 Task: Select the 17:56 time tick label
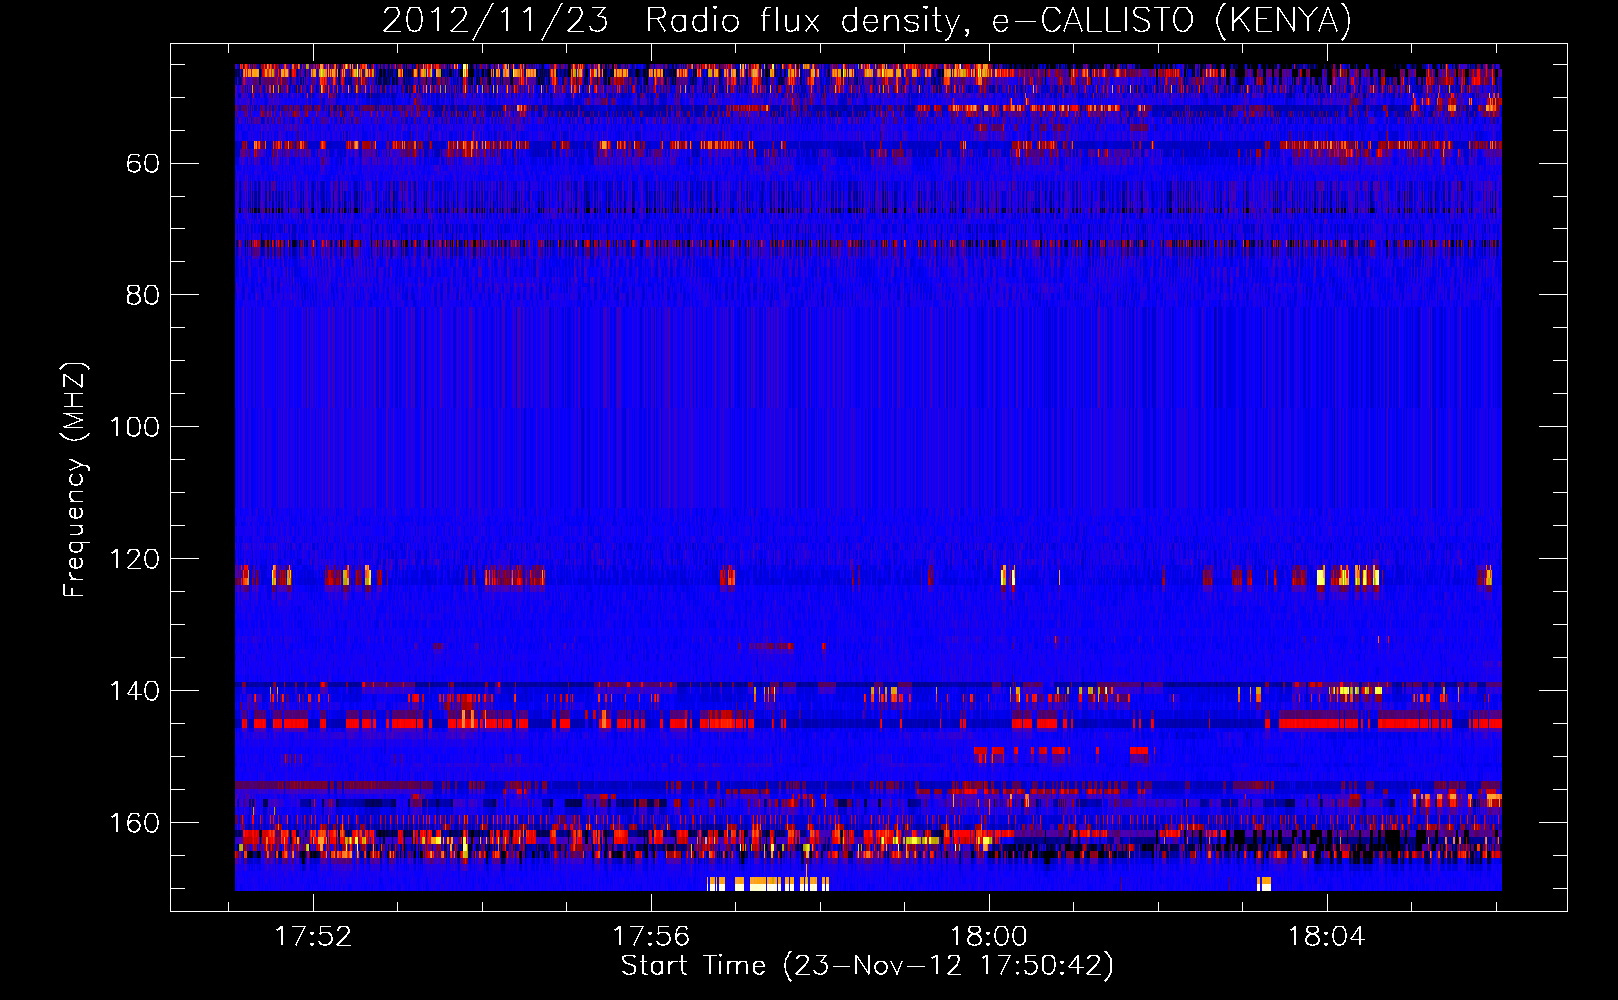pos(651,937)
